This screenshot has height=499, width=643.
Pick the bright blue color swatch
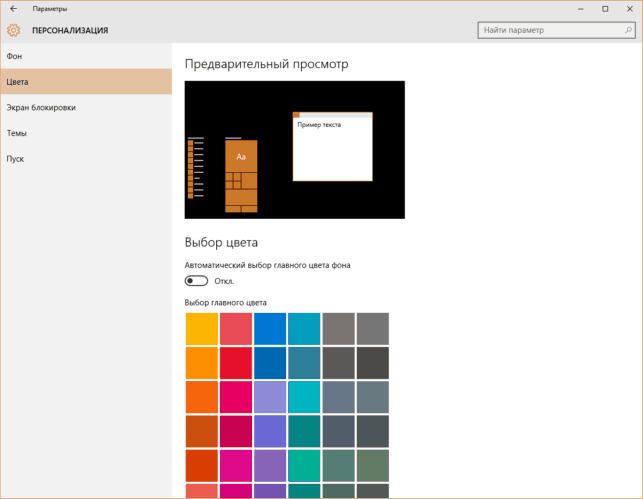[x=270, y=329]
